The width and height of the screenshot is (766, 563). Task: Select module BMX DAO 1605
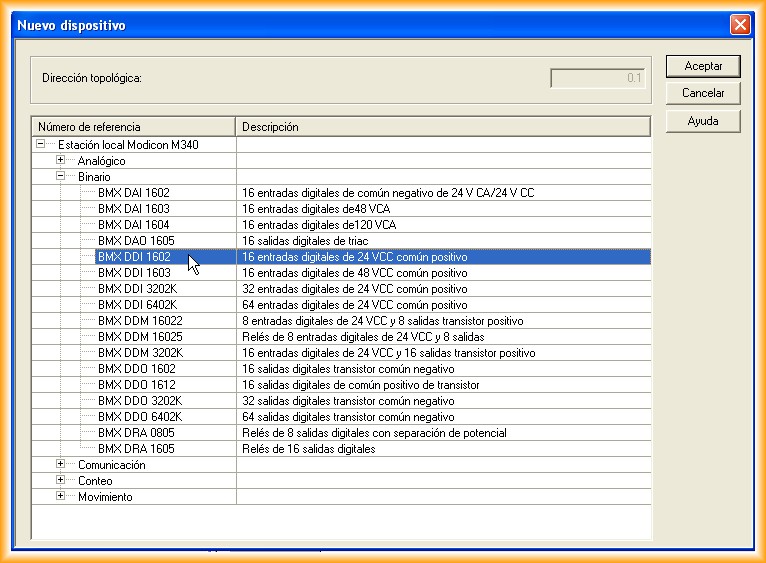point(134,240)
